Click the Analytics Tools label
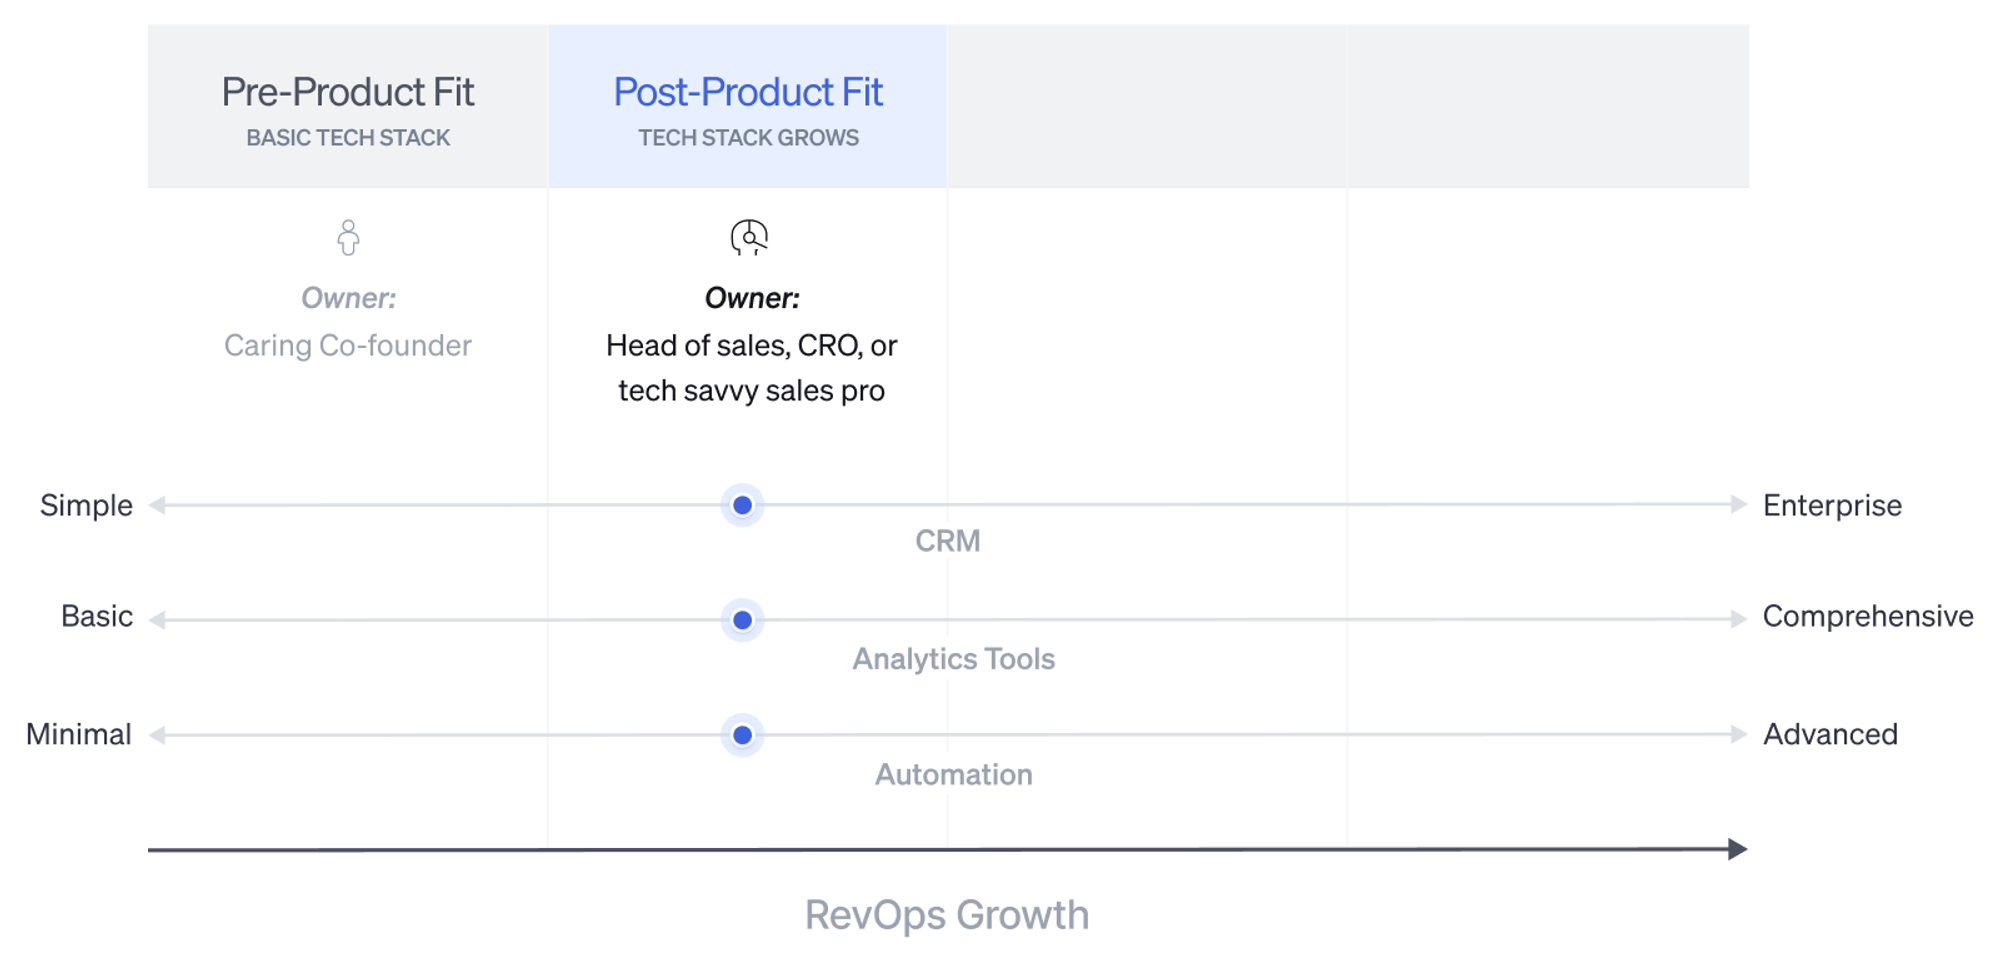The height and width of the screenshot is (975, 2000). pos(953,659)
